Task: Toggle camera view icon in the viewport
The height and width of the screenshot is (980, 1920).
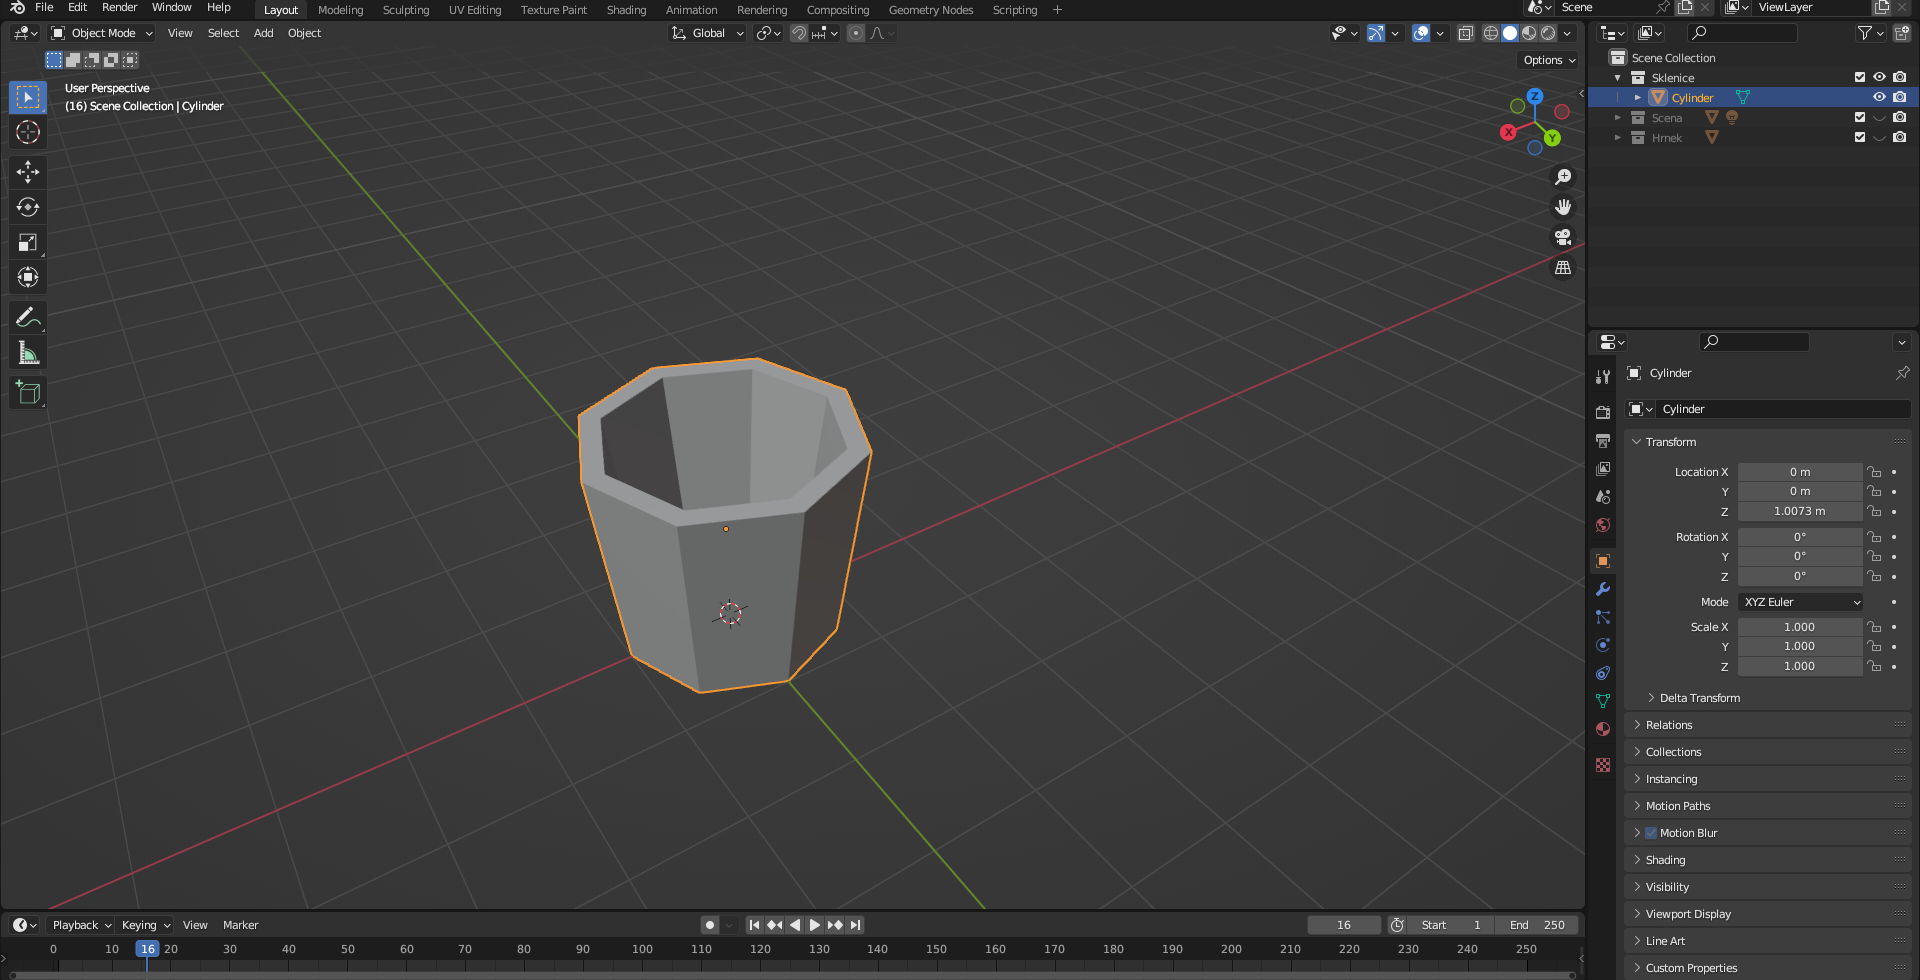Action: tap(1563, 237)
